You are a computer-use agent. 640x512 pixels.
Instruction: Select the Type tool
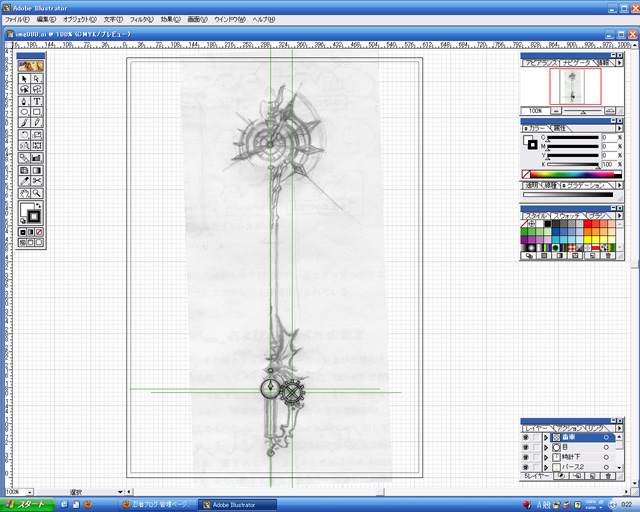pyautogui.click(x=37, y=101)
